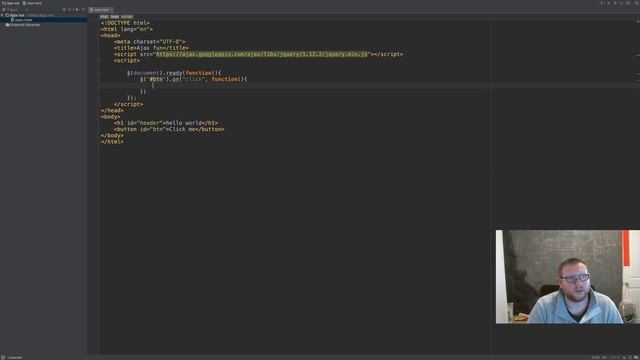Click the head breadcrumb above the editor

(x=115, y=17)
